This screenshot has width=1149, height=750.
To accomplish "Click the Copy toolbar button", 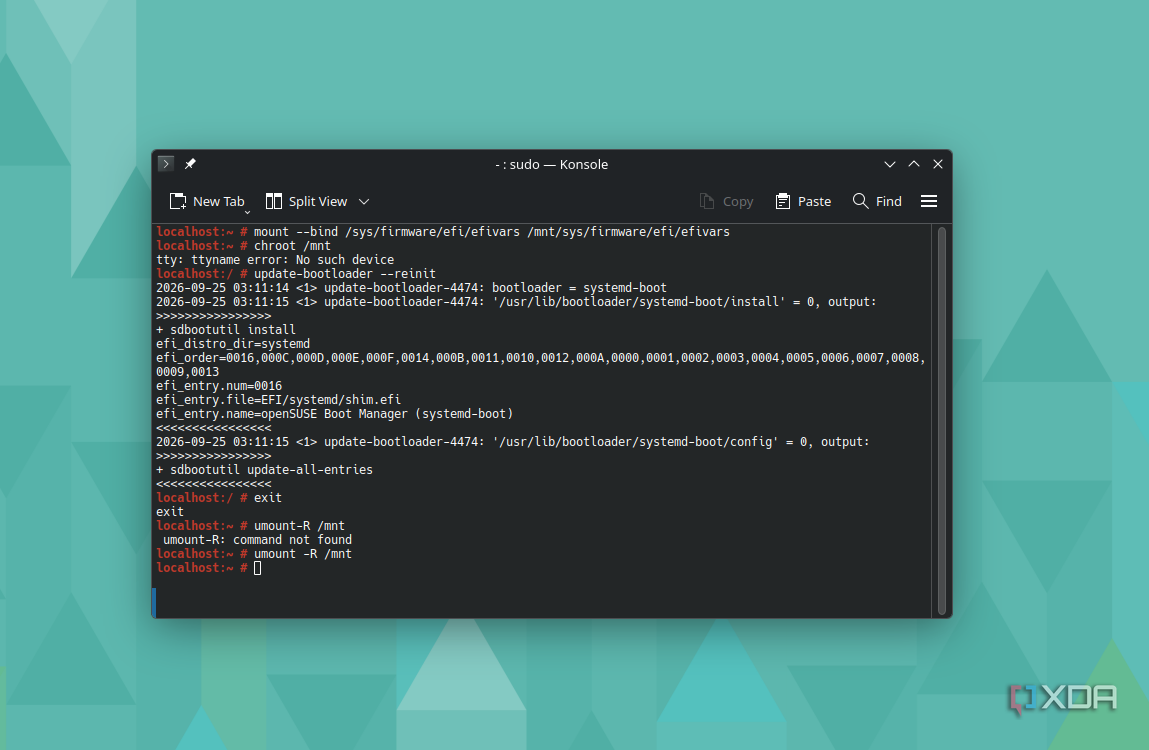I will pyautogui.click(x=726, y=202).
